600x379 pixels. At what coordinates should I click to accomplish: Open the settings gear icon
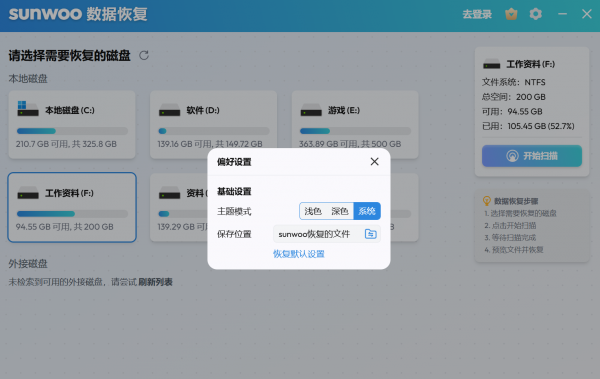click(x=536, y=14)
